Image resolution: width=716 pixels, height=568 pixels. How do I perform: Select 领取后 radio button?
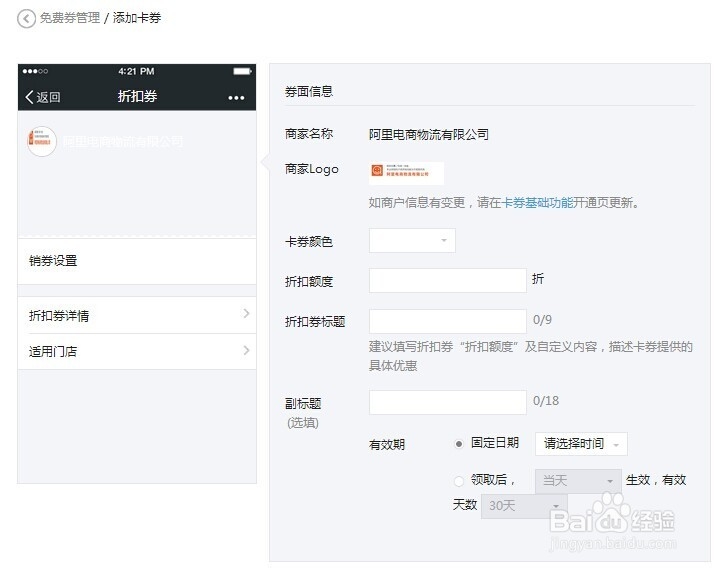tap(459, 481)
